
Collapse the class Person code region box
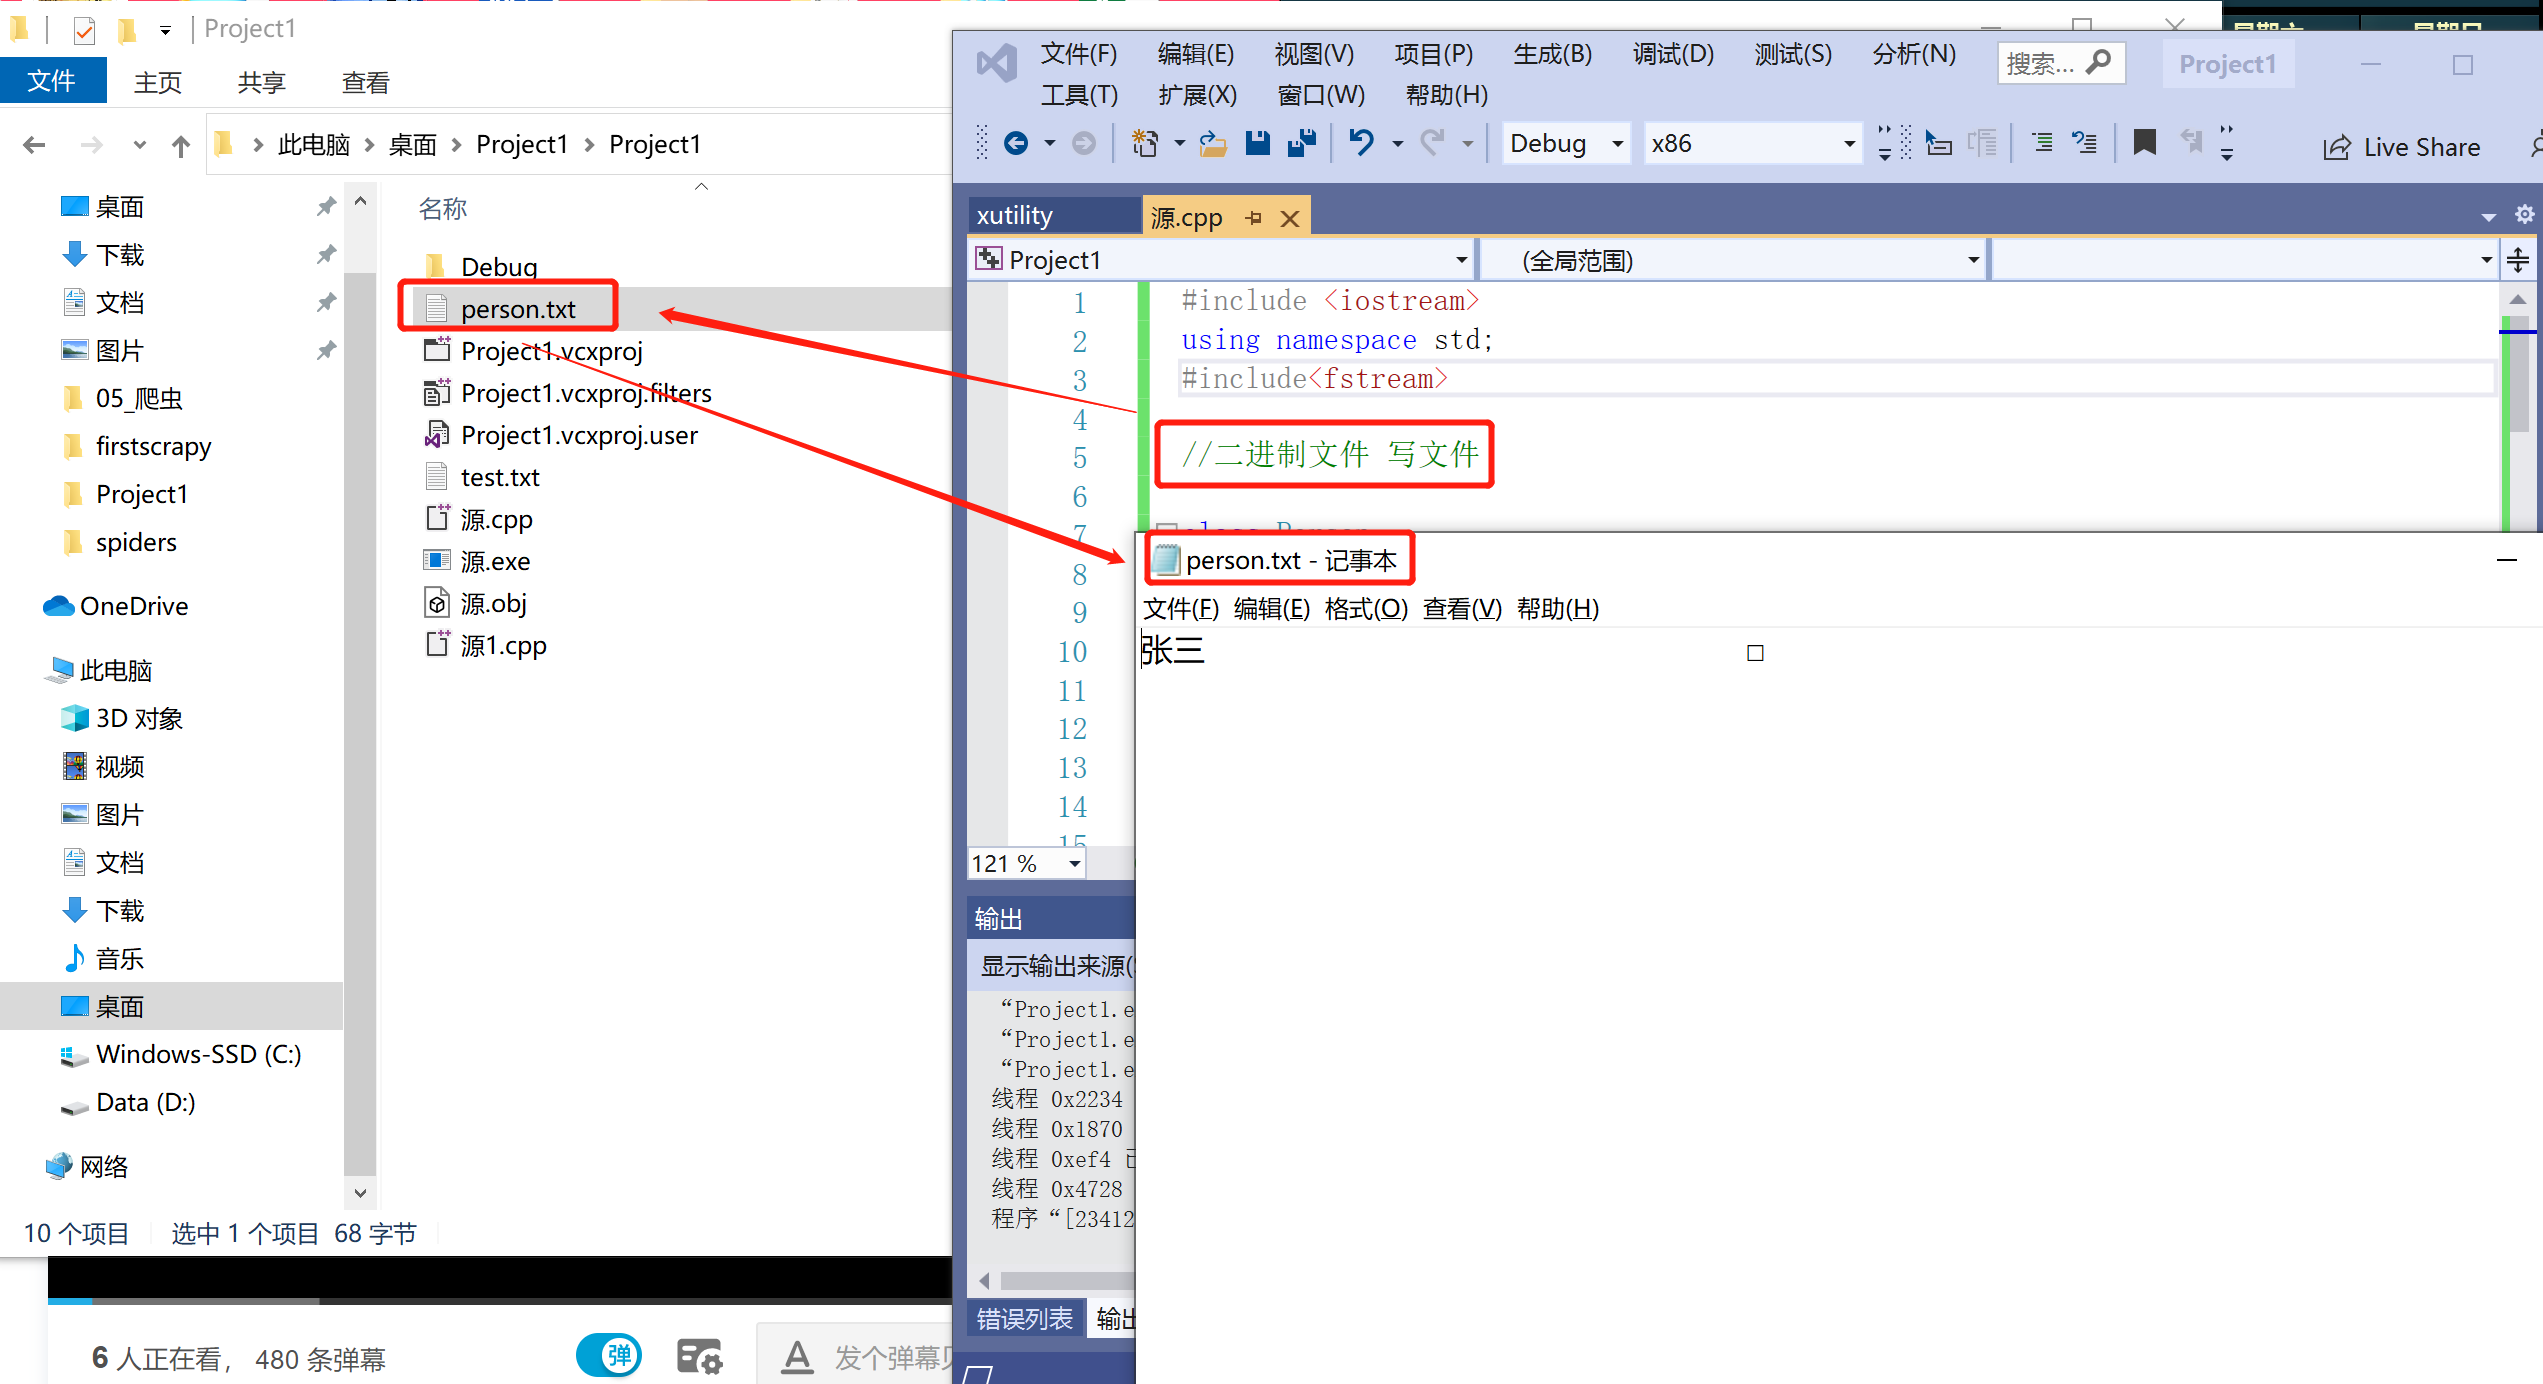click(x=1166, y=529)
